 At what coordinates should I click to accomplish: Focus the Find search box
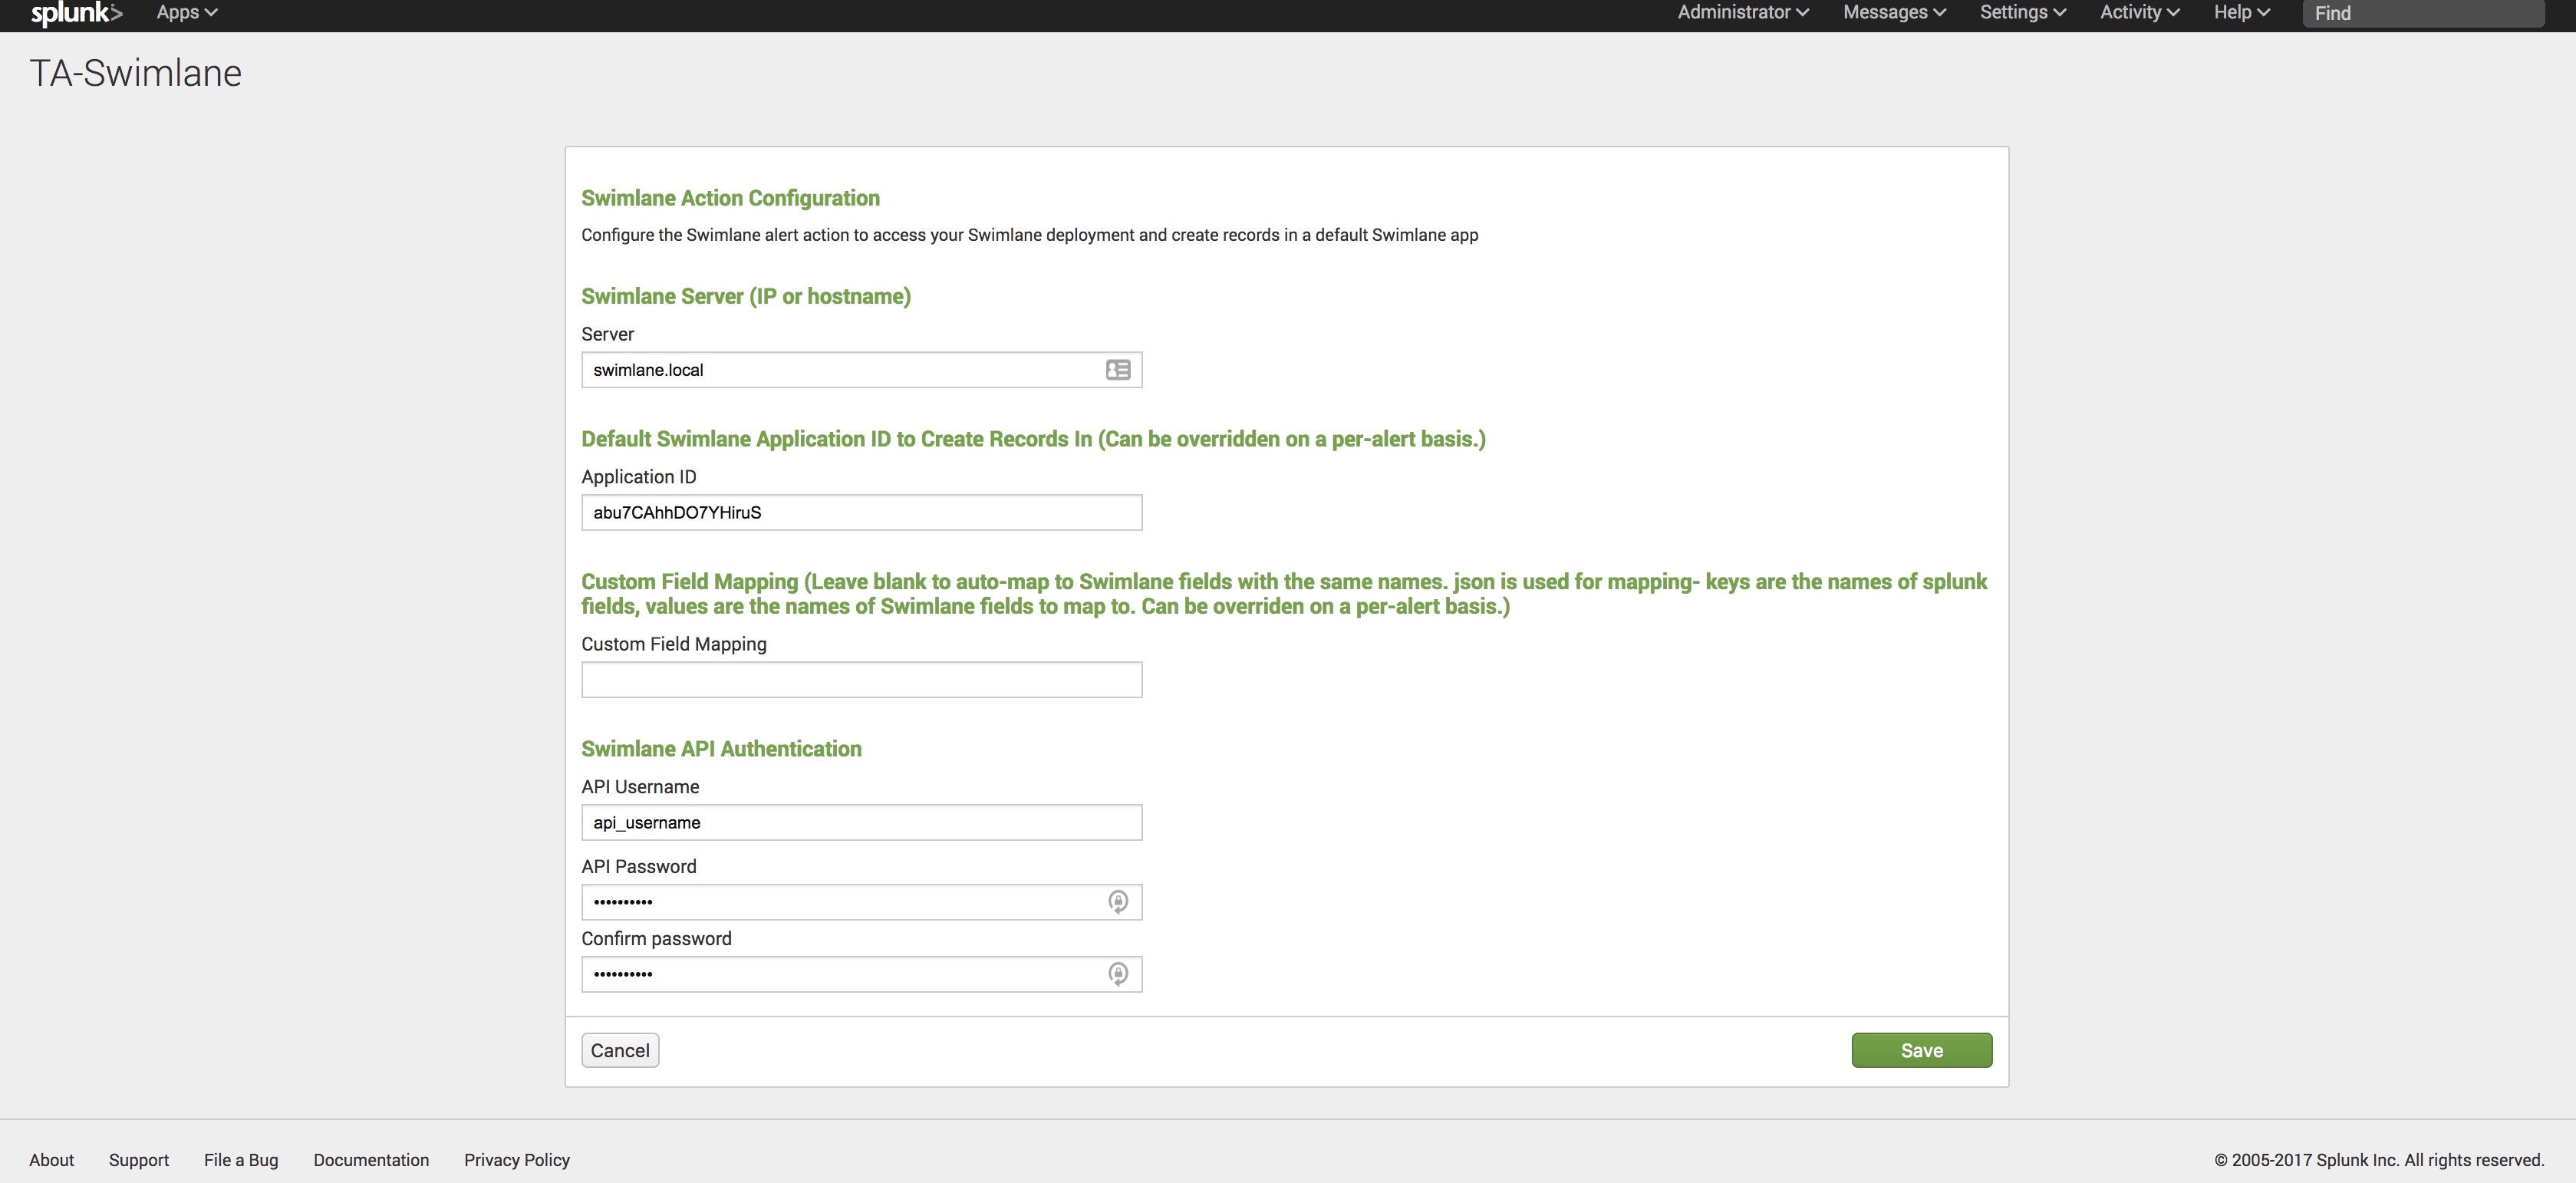click(x=2423, y=13)
